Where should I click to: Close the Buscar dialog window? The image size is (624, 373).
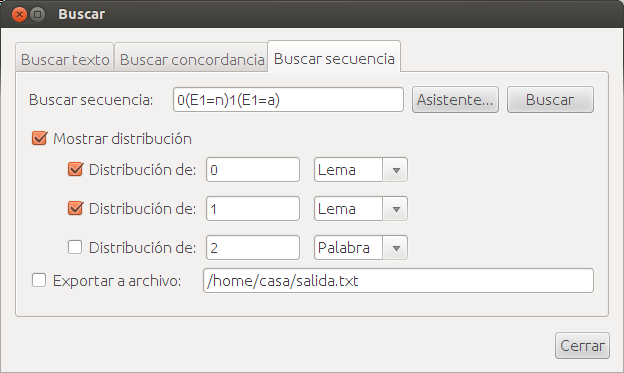19,15
